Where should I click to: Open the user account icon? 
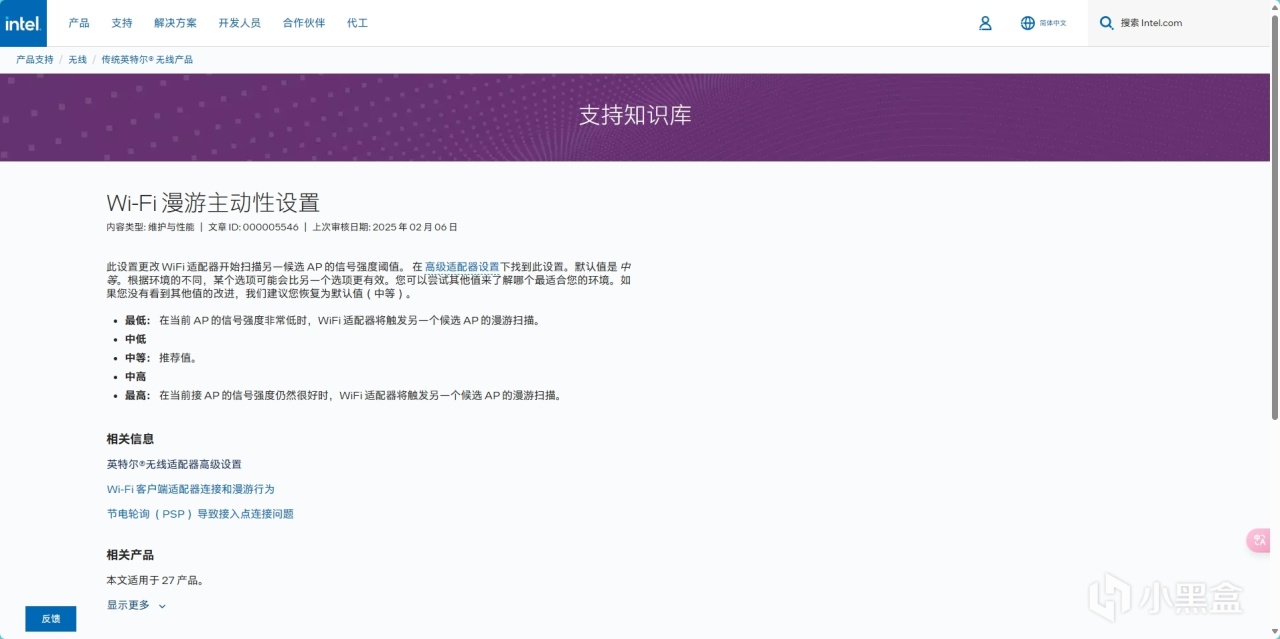[985, 23]
